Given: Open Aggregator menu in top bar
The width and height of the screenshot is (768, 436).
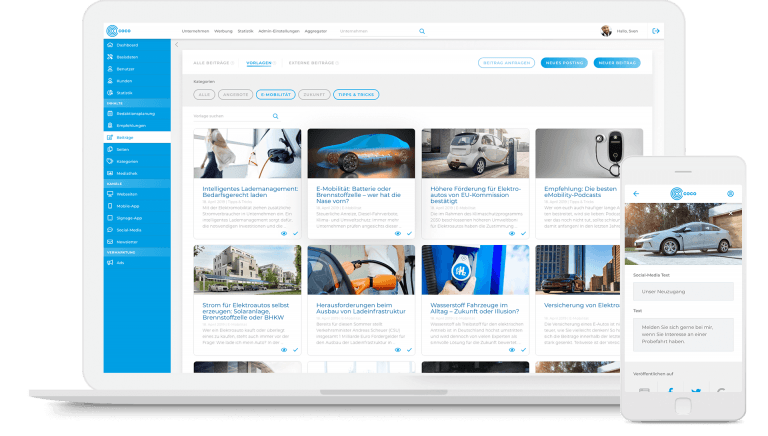Looking at the screenshot, I should 316,31.
